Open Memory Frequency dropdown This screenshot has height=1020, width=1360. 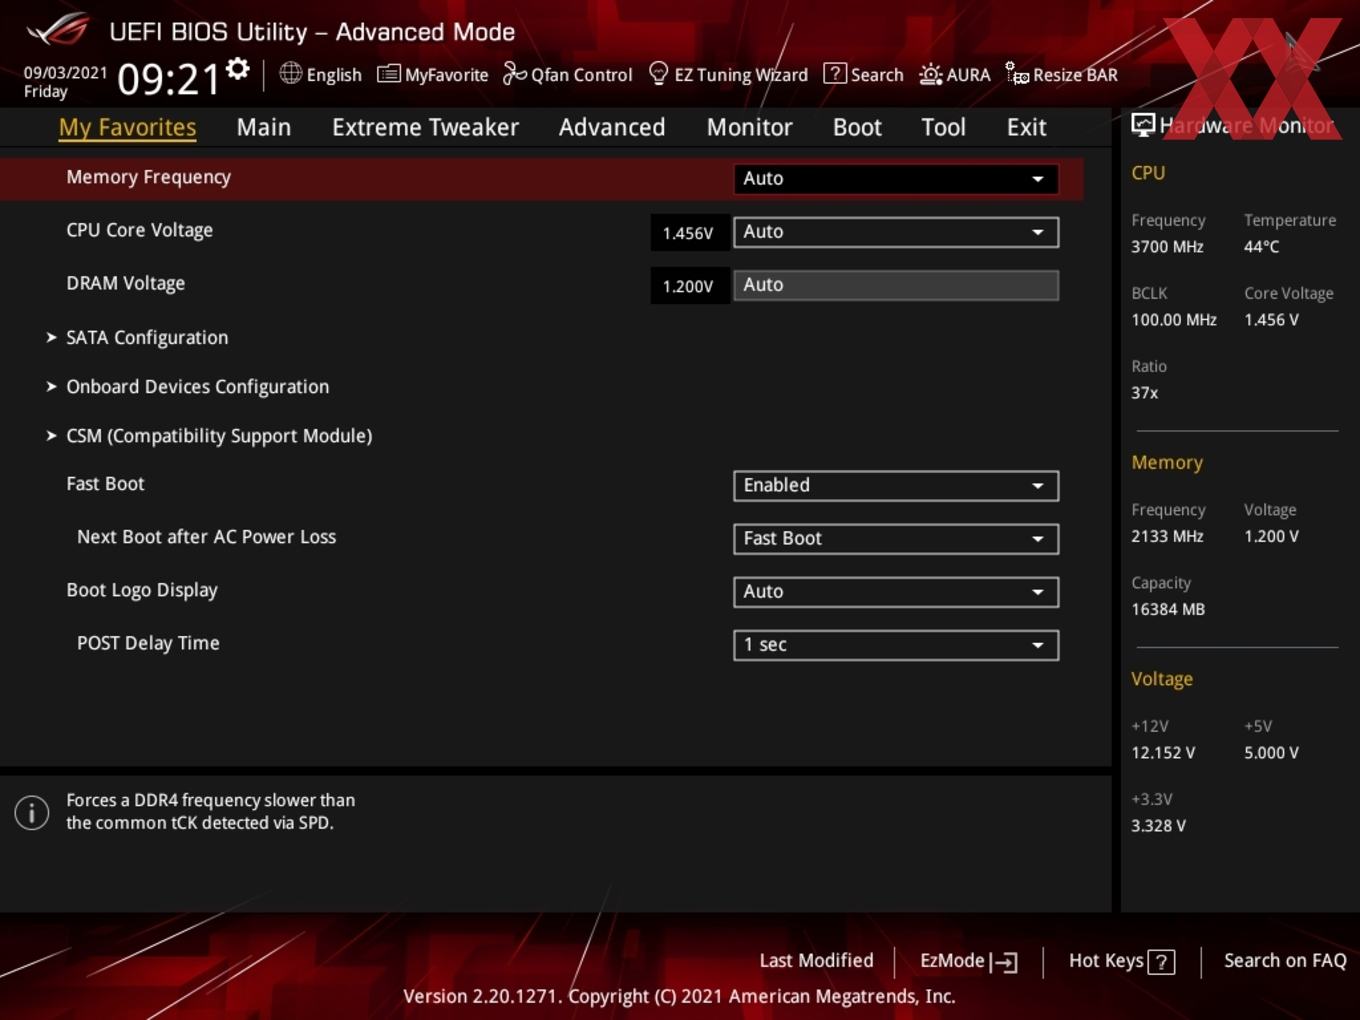895,179
